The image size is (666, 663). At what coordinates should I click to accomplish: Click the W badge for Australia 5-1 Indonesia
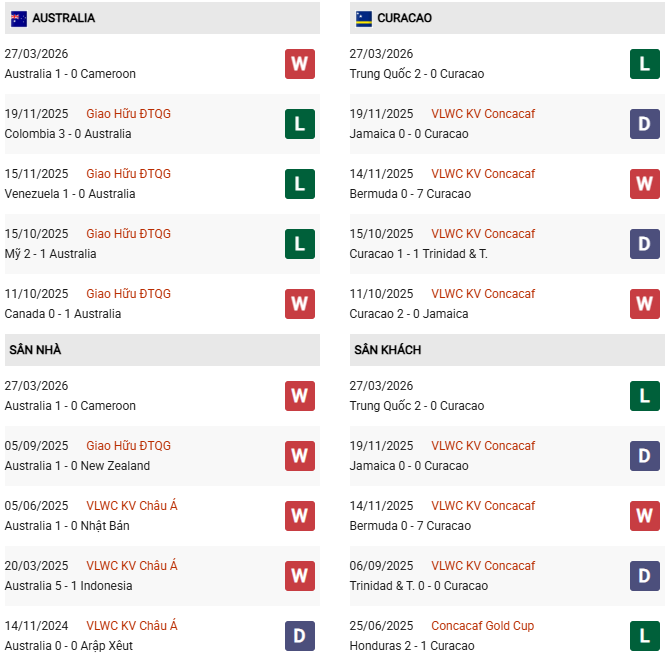[x=300, y=576]
